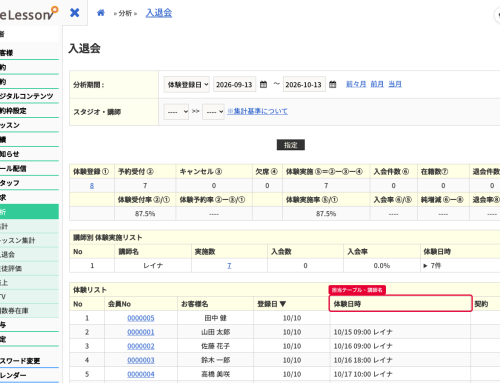Open calendar picker for end date
500x383 pixels.
tap(332, 84)
